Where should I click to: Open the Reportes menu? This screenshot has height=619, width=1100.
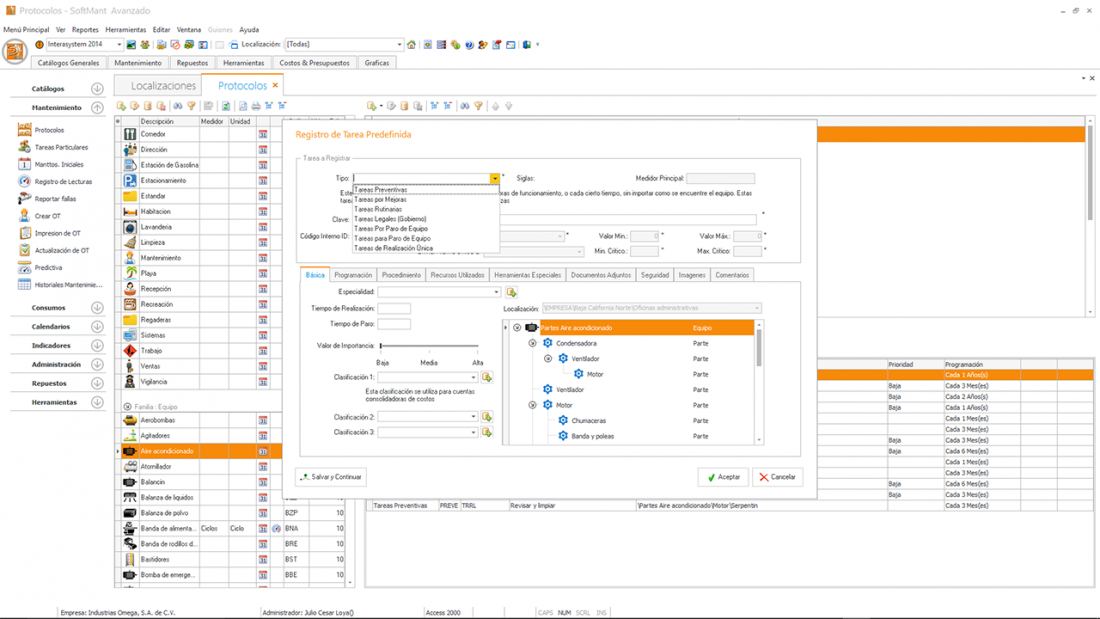pos(85,30)
